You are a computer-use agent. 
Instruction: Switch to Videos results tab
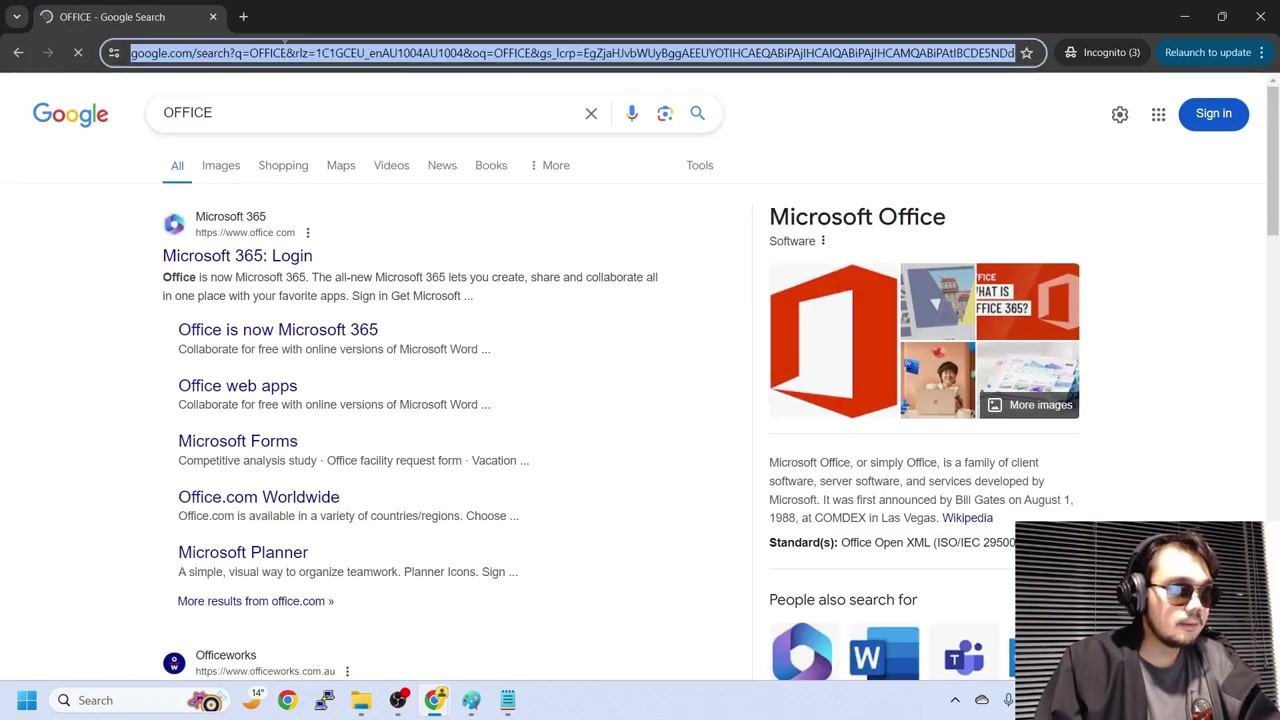(391, 166)
